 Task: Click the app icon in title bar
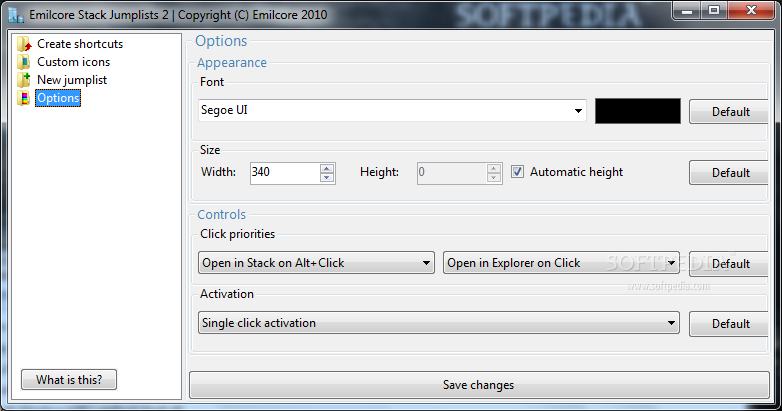click(16, 15)
